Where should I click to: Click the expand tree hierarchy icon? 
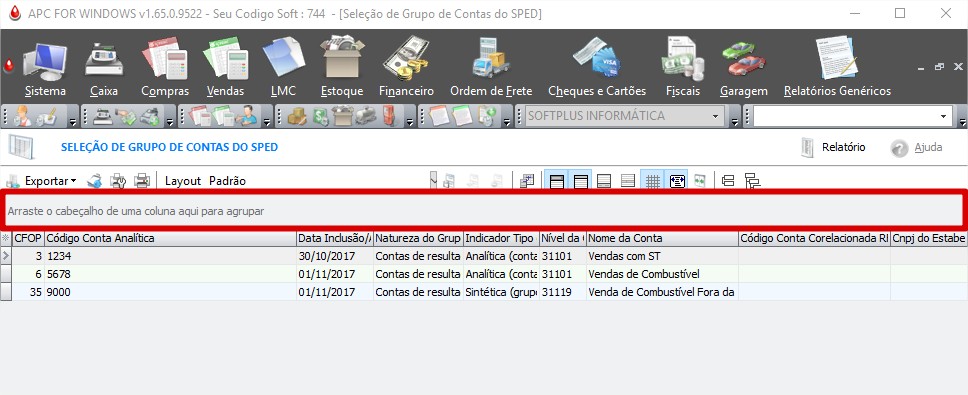[753, 181]
